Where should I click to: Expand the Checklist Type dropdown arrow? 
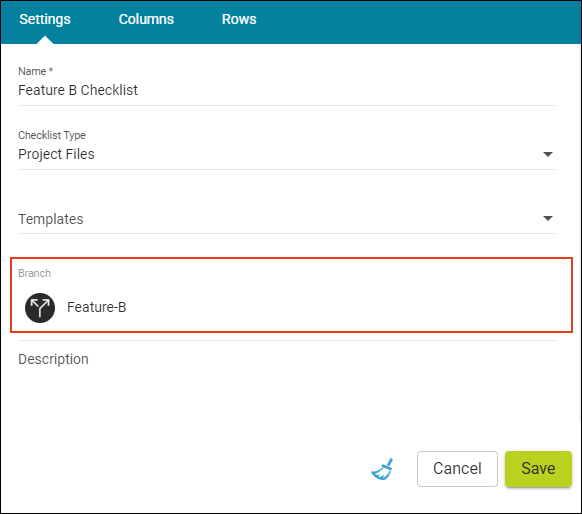[548, 154]
